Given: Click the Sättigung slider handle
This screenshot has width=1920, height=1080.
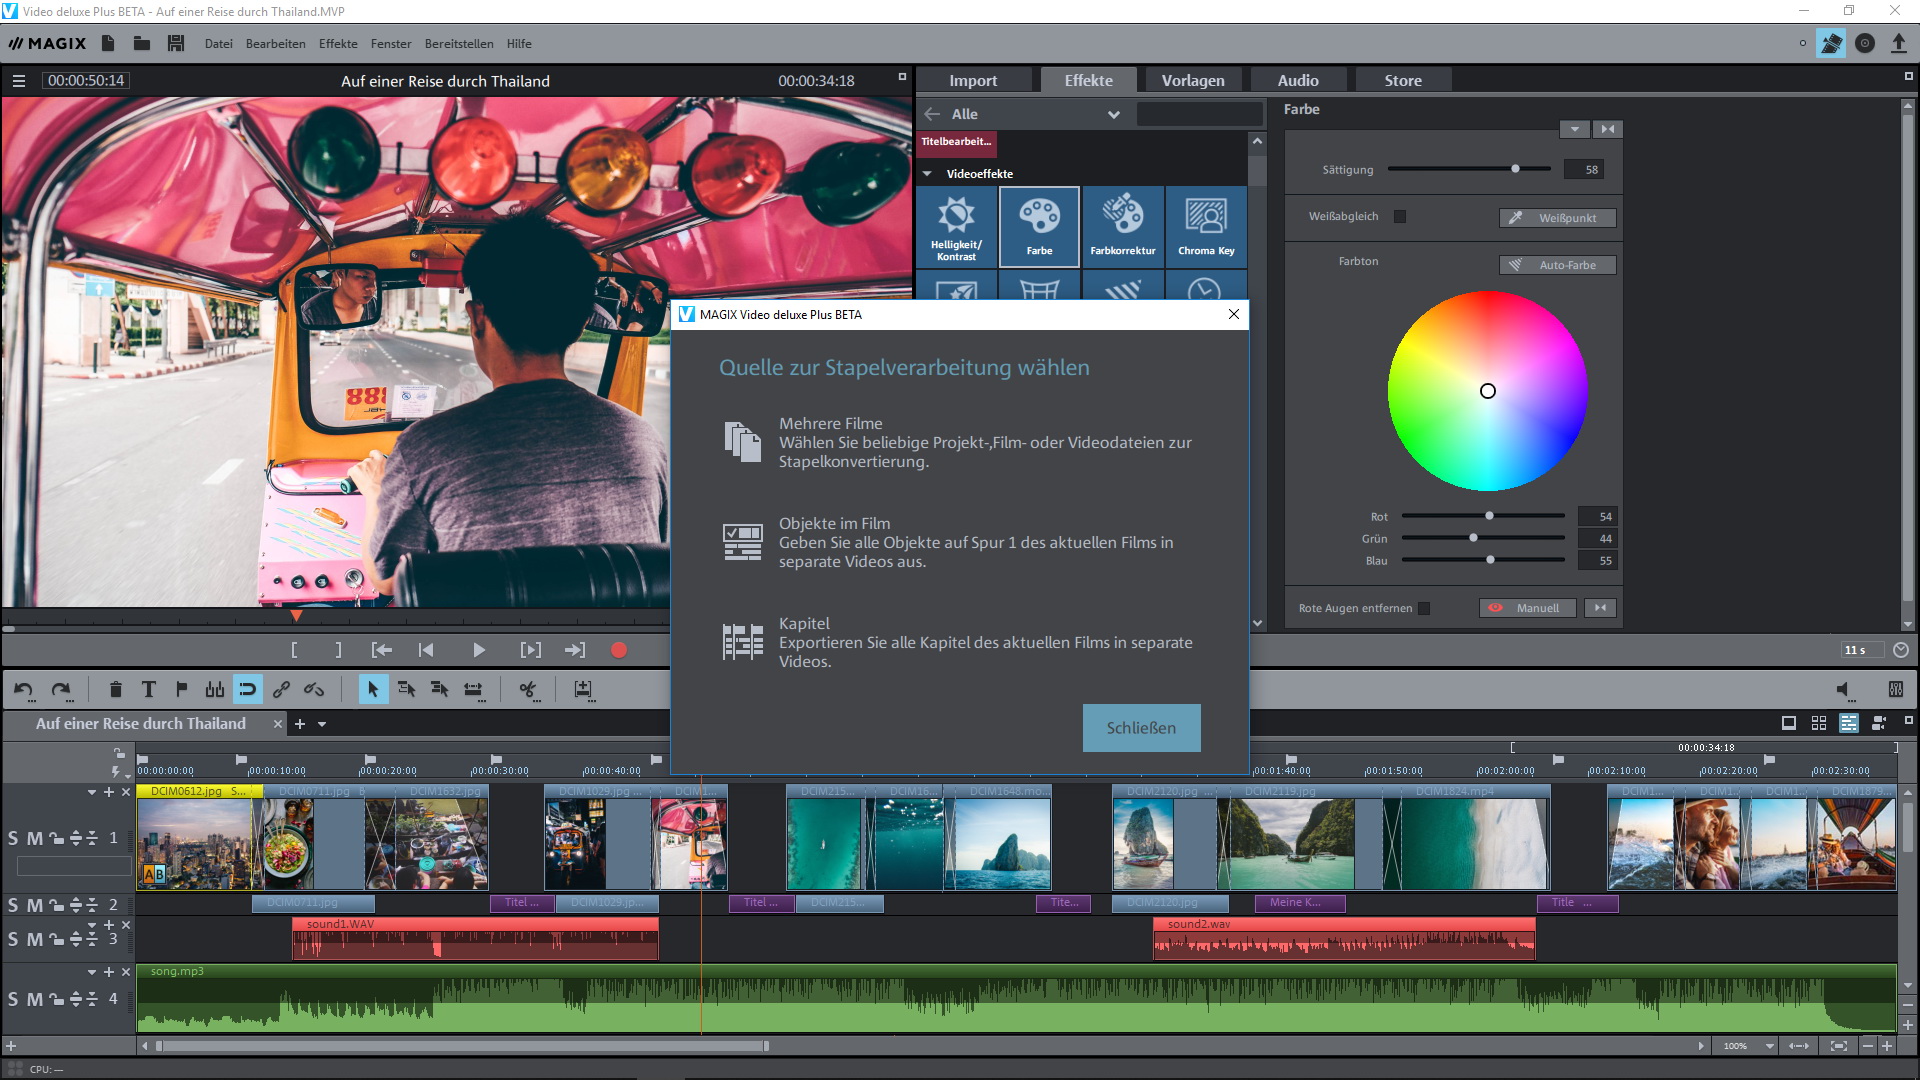Looking at the screenshot, I should [1515, 169].
